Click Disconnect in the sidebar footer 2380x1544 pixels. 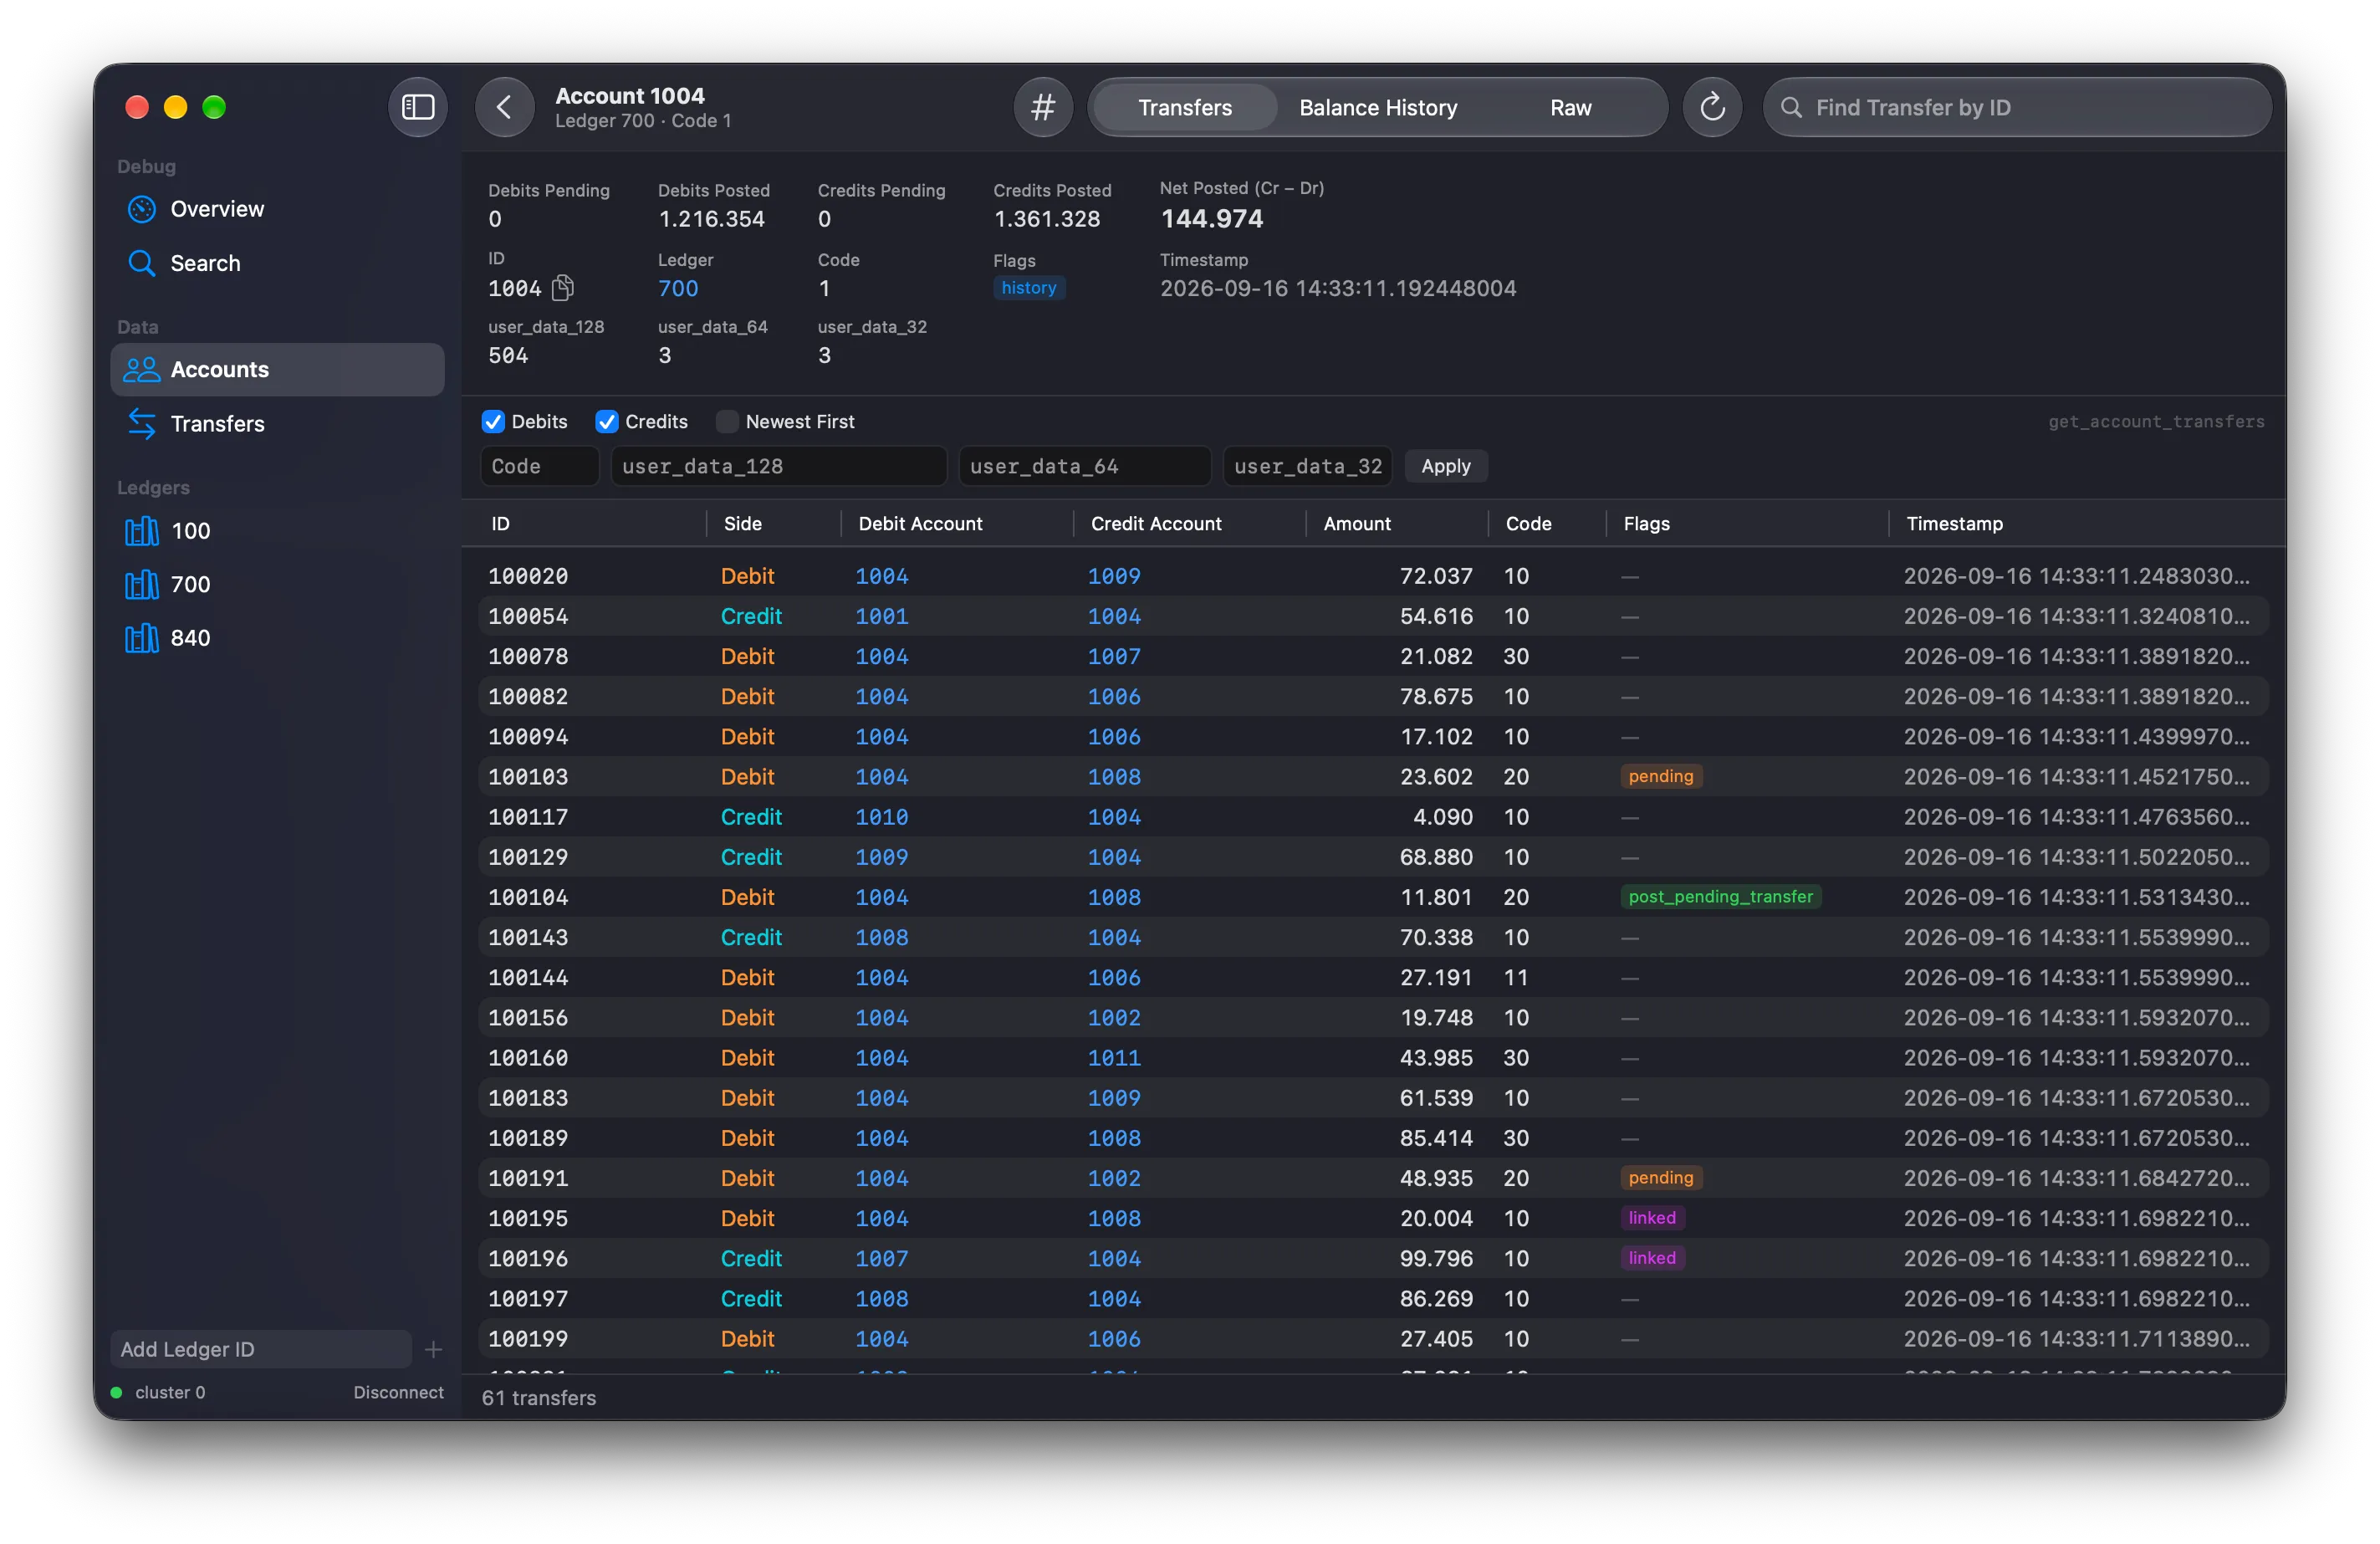pyautogui.click(x=398, y=1391)
